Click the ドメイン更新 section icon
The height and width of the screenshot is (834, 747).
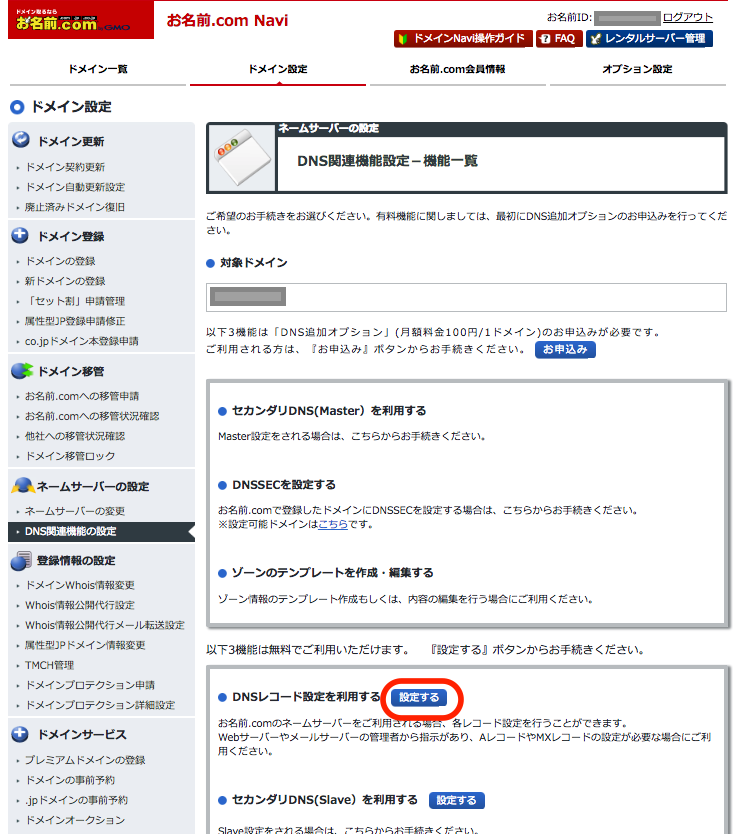point(21,139)
